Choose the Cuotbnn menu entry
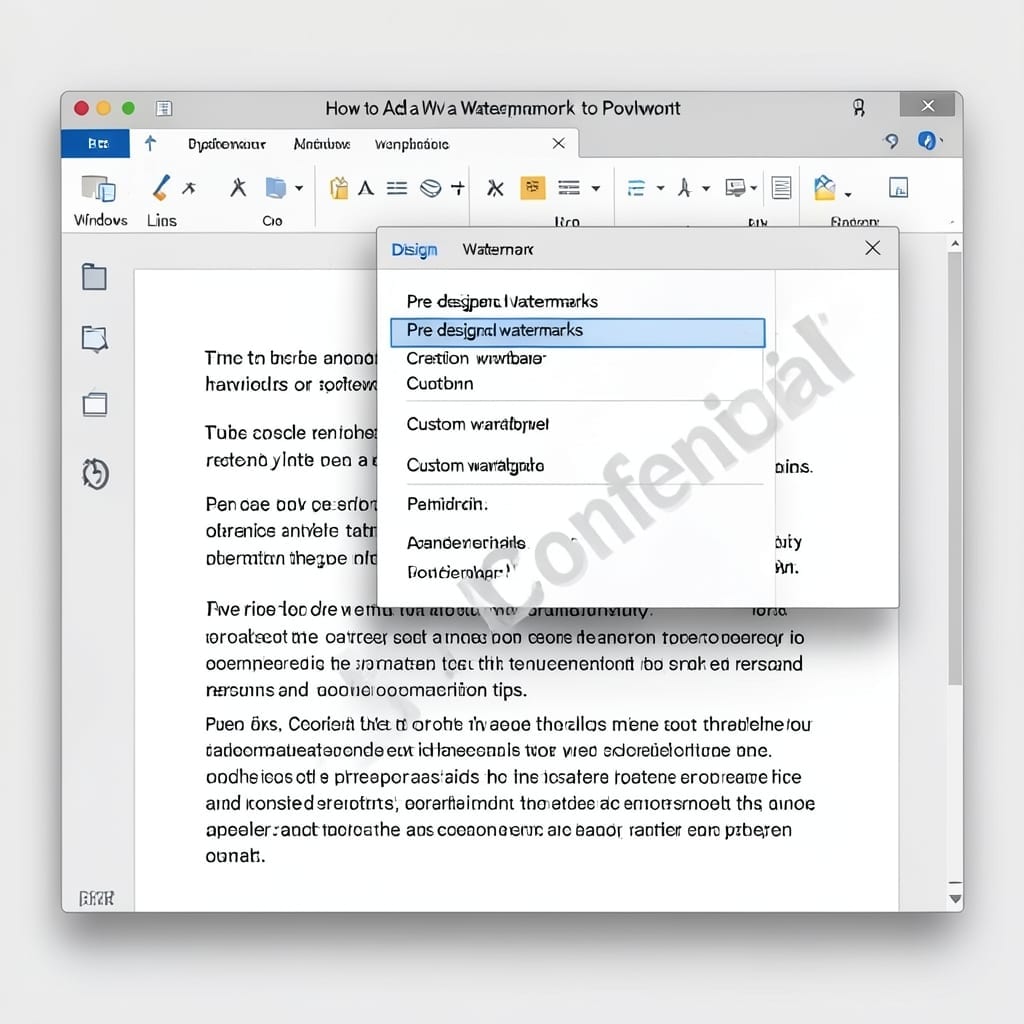The image size is (1024, 1024). [440, 383]
